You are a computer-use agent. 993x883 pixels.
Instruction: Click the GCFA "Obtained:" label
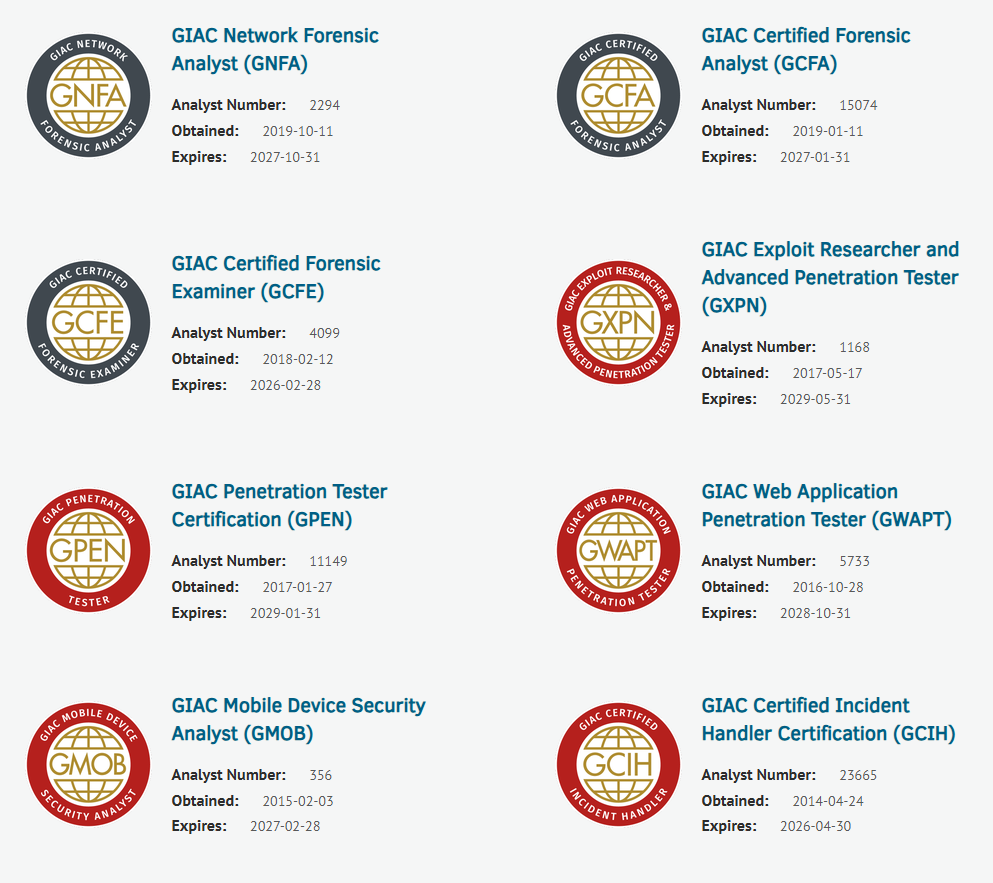point(735,131)
